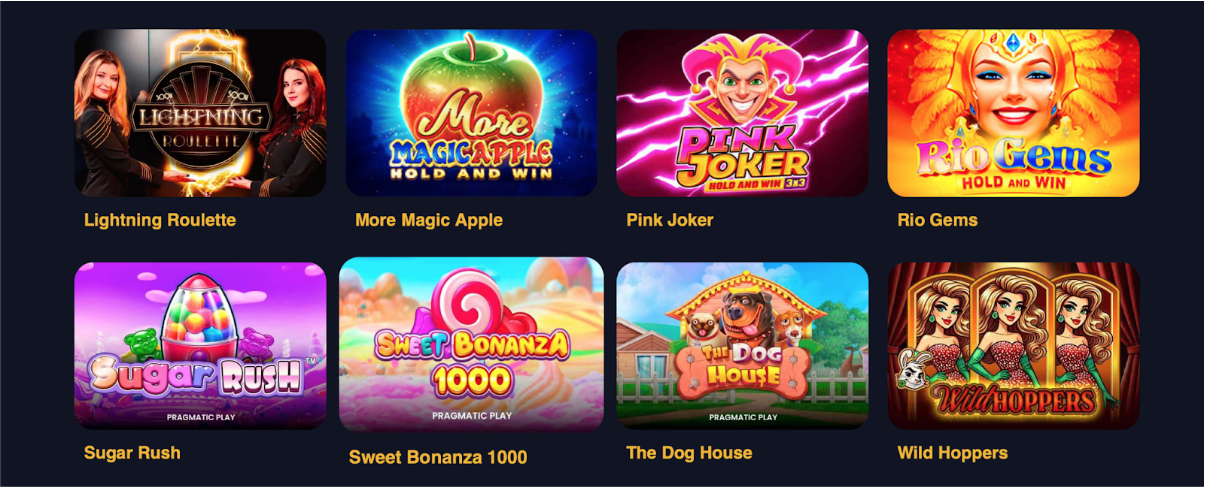Open the Pink Joker title link
The width and height of the screenshot is (1210, 488).
pos(670,220)
